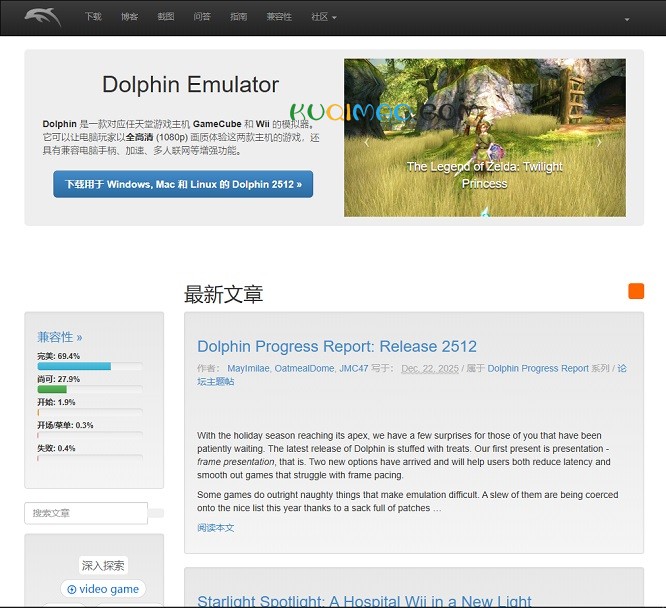Click the 失败: 0.4% label
The height and width of the screenshot is (608, 666).
click(x=56, y=448)
